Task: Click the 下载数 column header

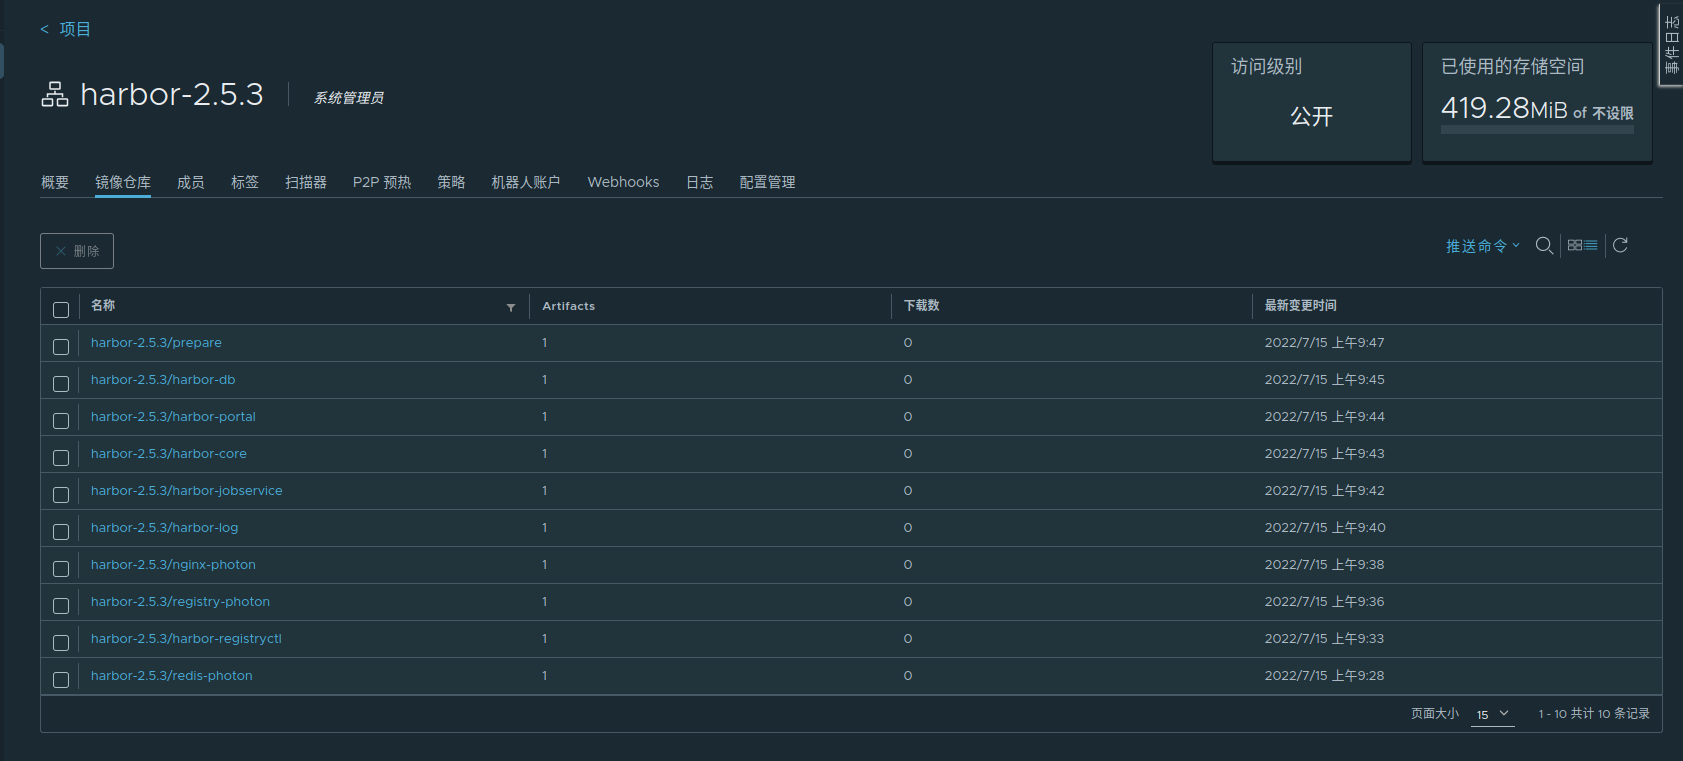Action: point(922,305)
